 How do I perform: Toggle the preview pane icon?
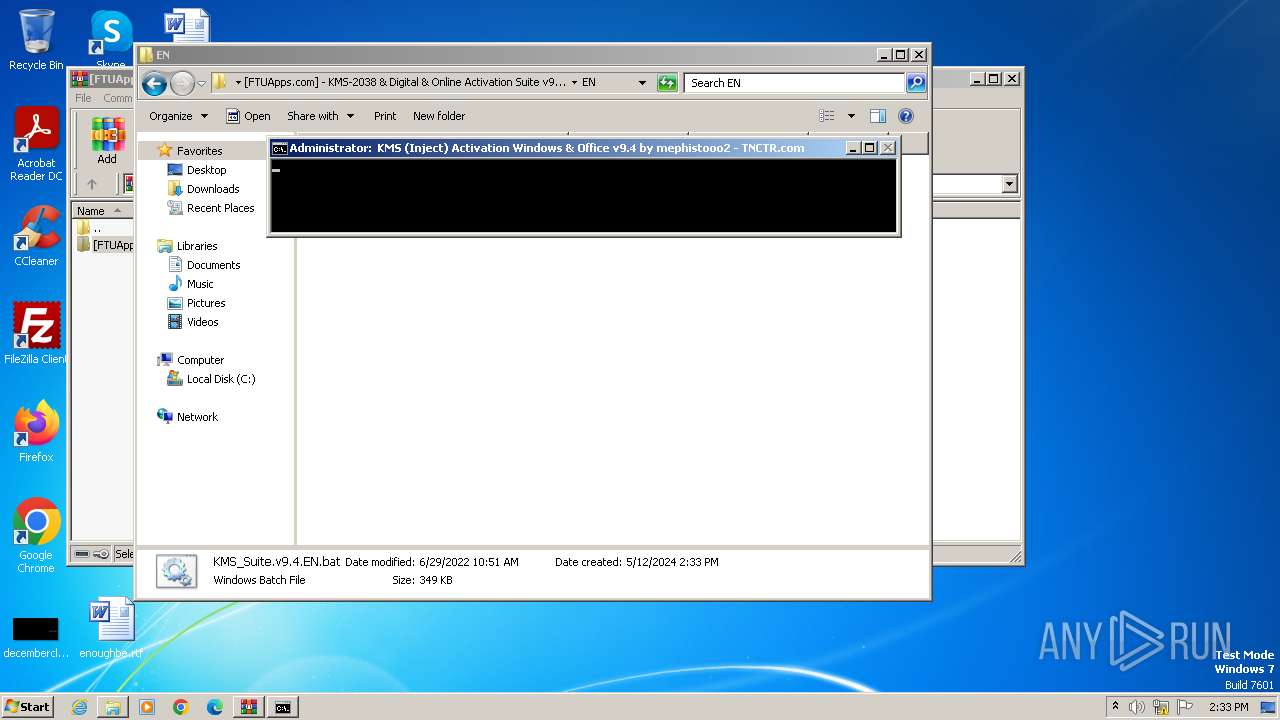(x=877, y=116)
